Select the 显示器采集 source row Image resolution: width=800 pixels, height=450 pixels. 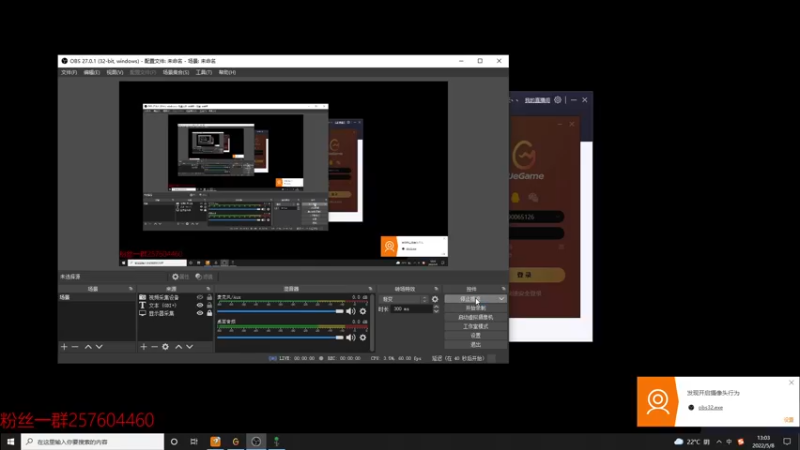click(x=174, y=313)
